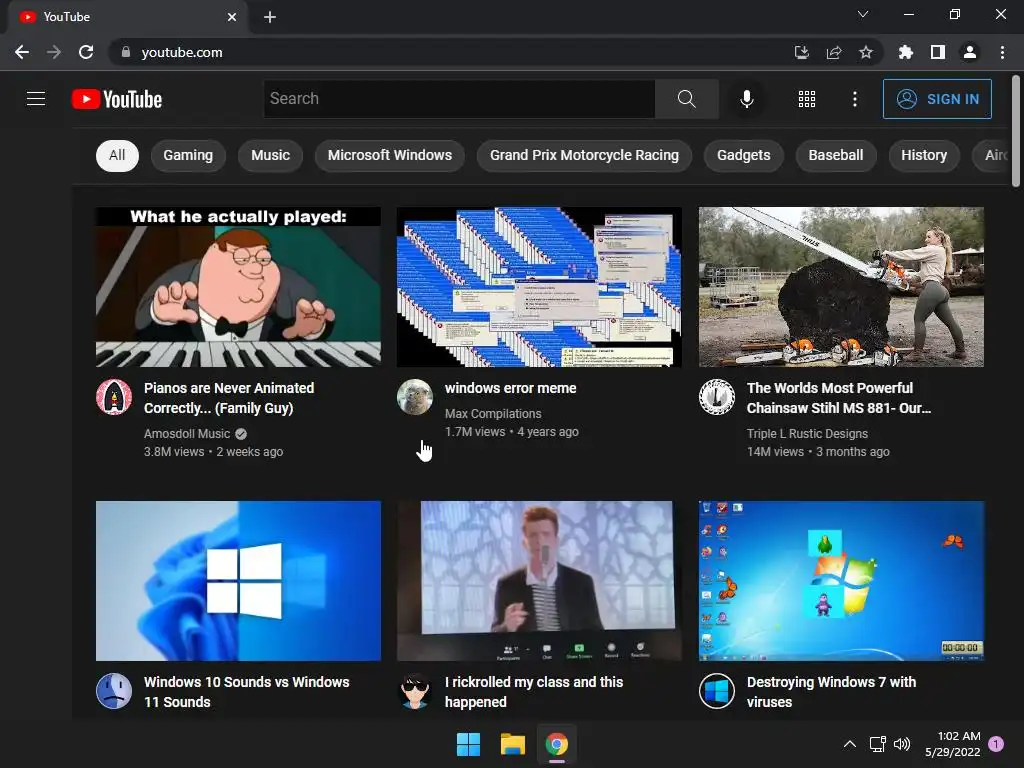The width and height of the screenshot is (1024, 768).
Task: Open Pianos are Never Animated Correctly title
Action: tap(229, 398)
